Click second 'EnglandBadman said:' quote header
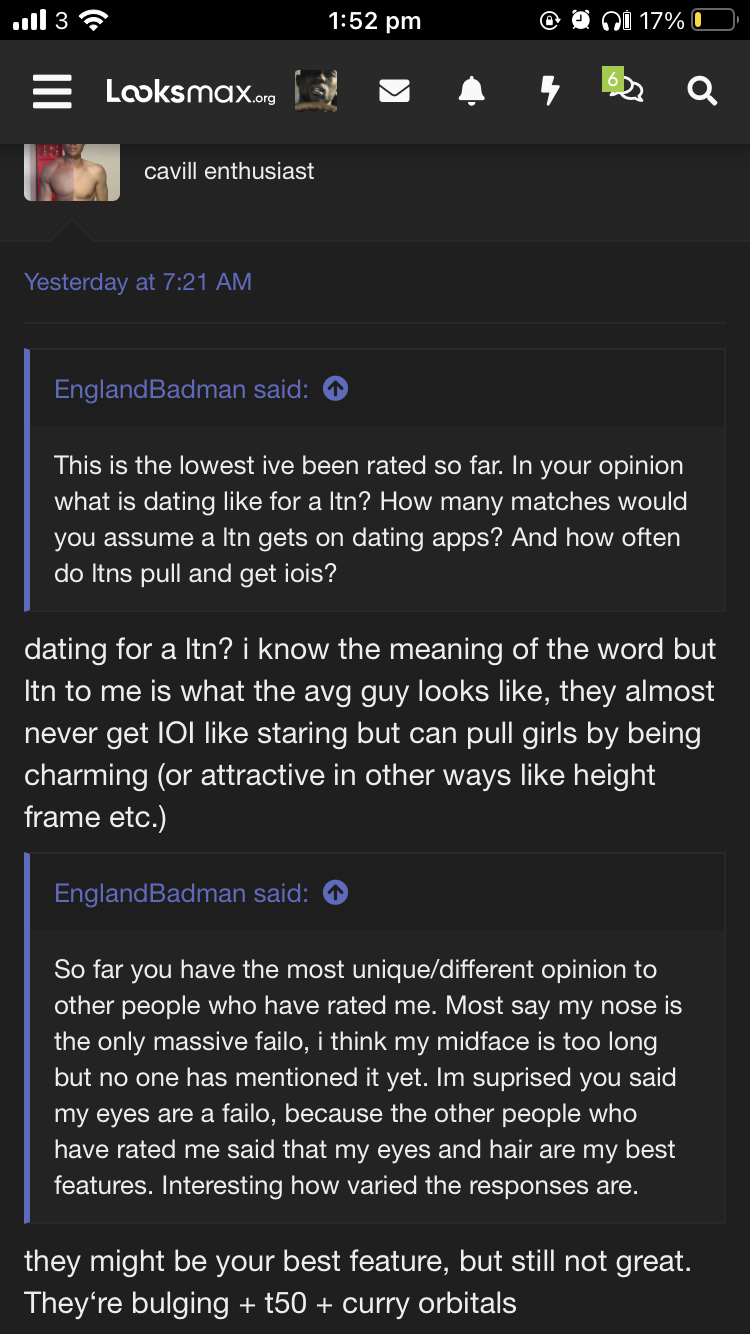Screen dimensions: 750x1334 click(x=181, y=893)
